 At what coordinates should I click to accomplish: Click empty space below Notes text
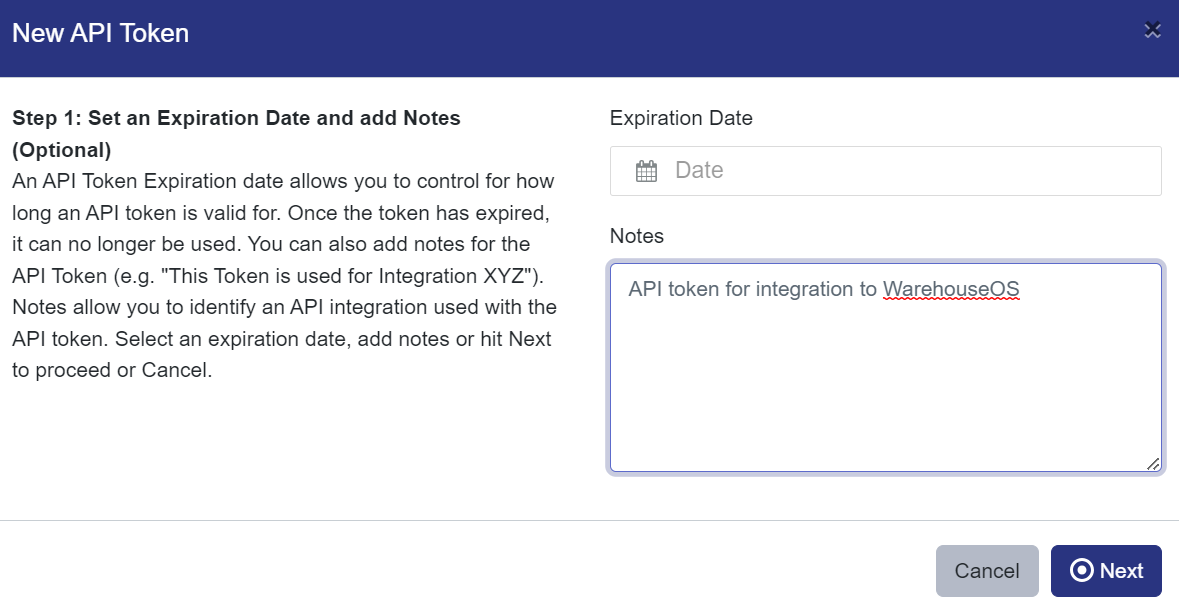point(885,400)
